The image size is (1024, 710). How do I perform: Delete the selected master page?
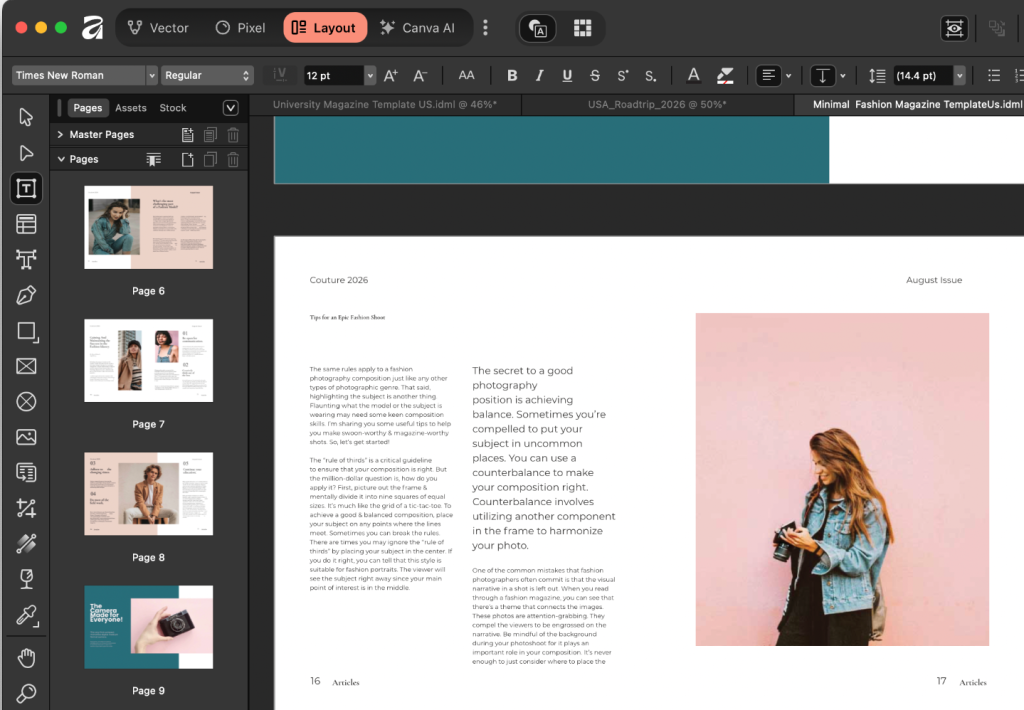(233, 135)
